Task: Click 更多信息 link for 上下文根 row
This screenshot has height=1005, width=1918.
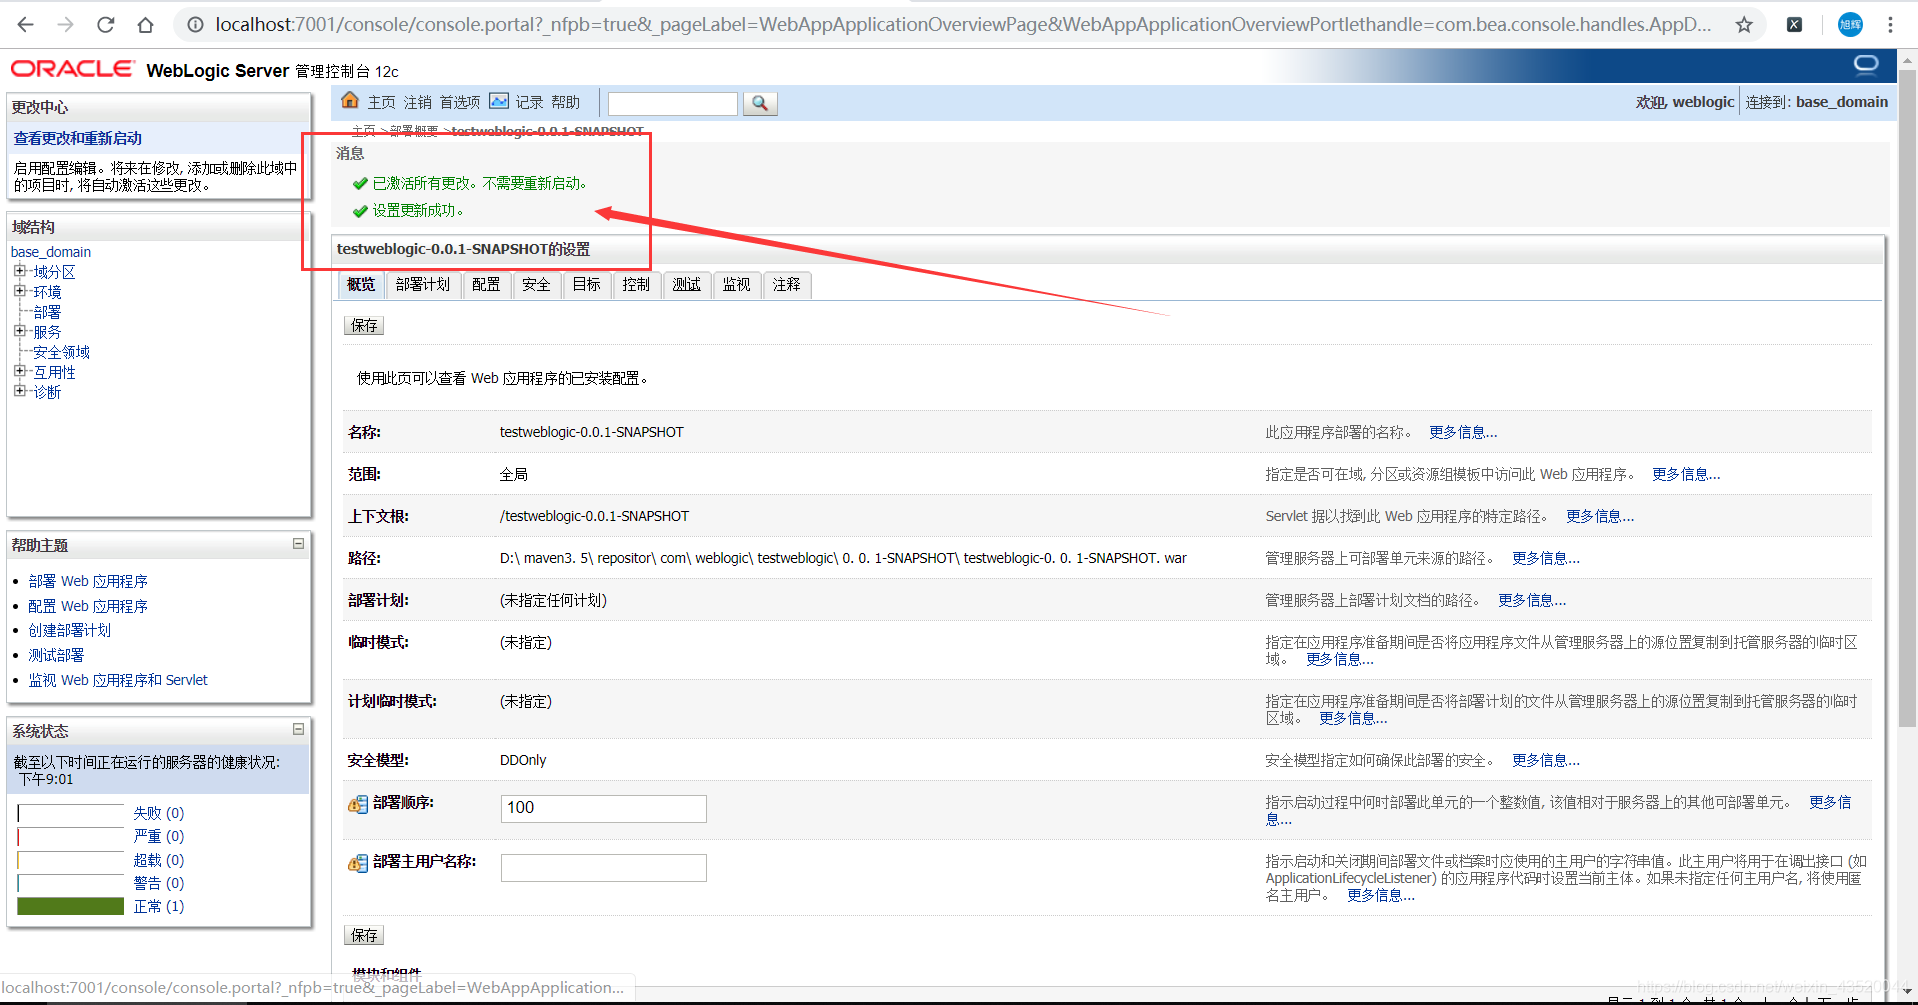Action: 1600,516
